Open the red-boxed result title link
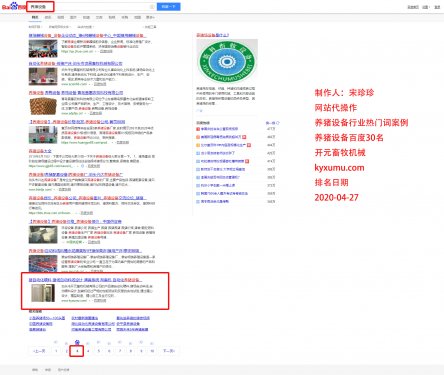444x375 pixels. coord(85,280)
